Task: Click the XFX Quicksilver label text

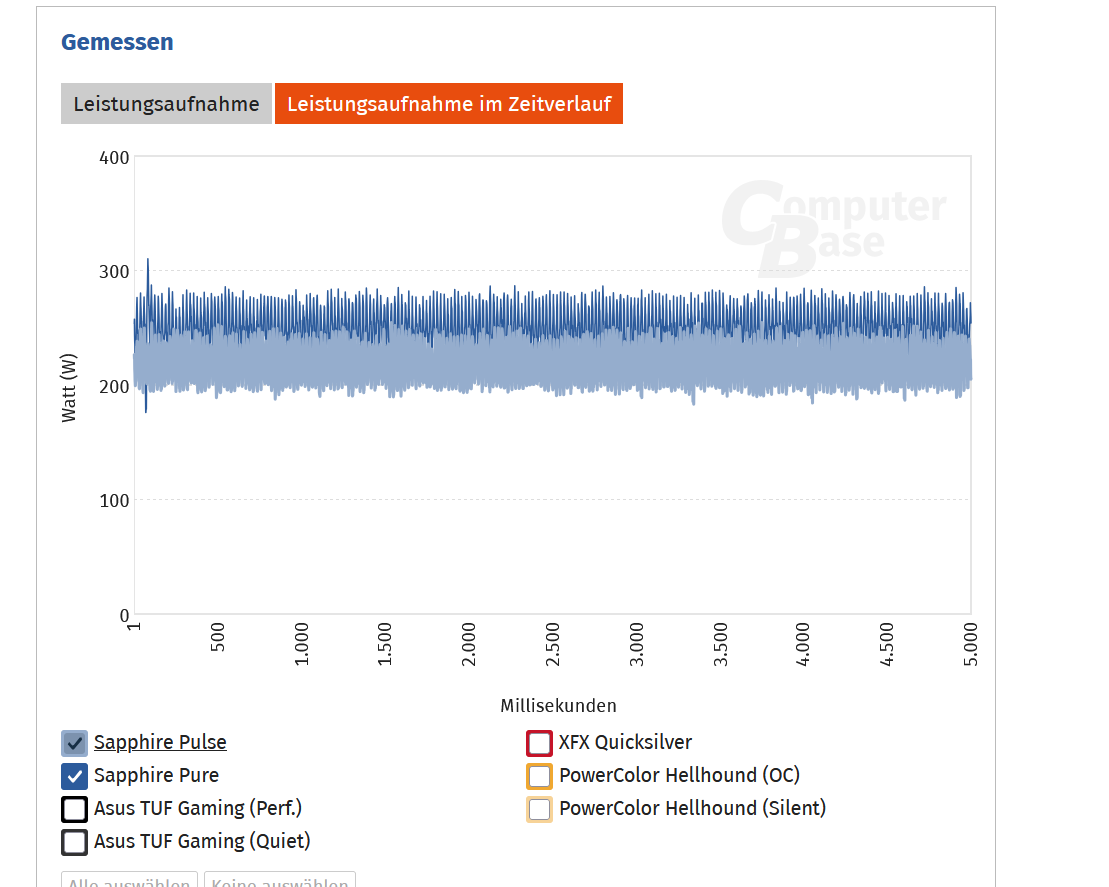Action: 625,742
